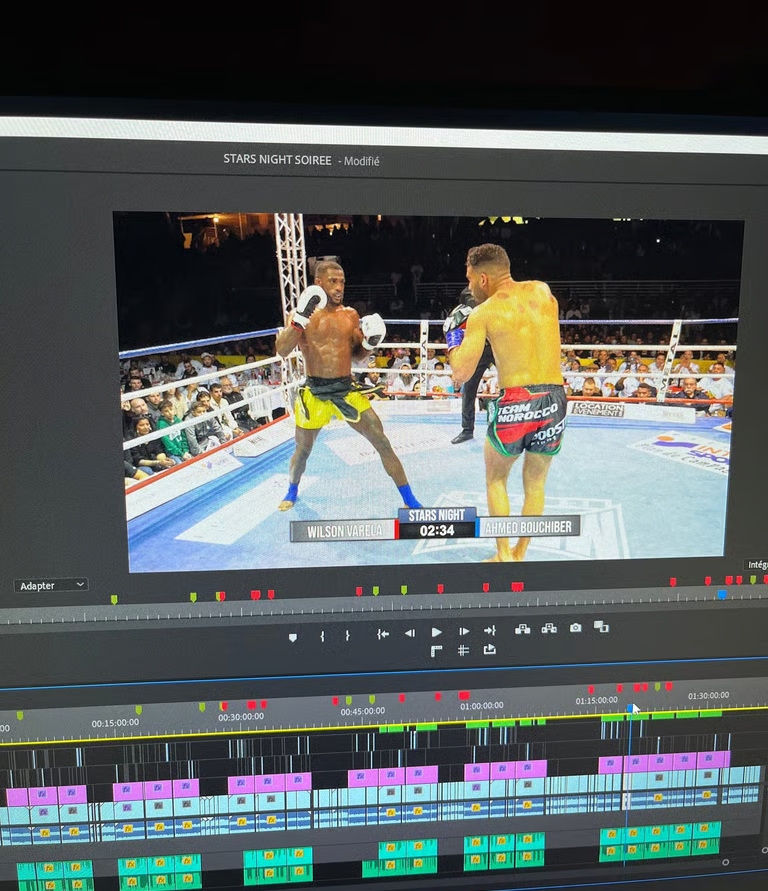Viewport: 768px width, 891px height.
Task: Click the Mark Out bracket icon
Action: coord(347,635)
